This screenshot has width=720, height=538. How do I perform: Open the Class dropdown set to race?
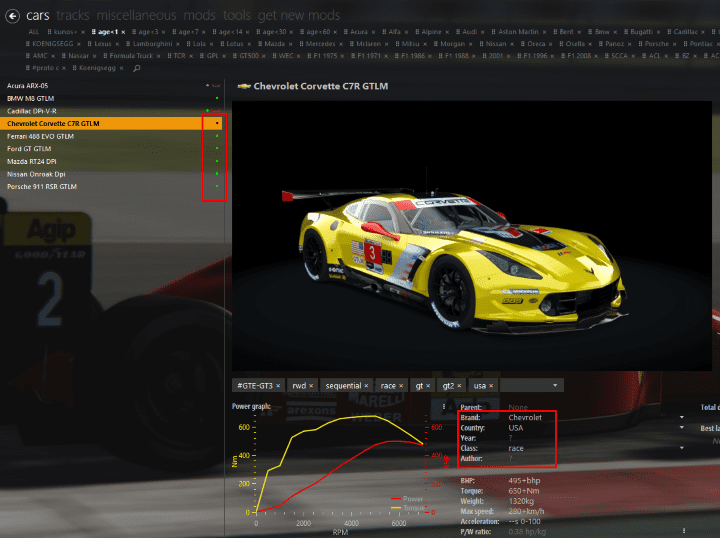[x=682, y=448]
